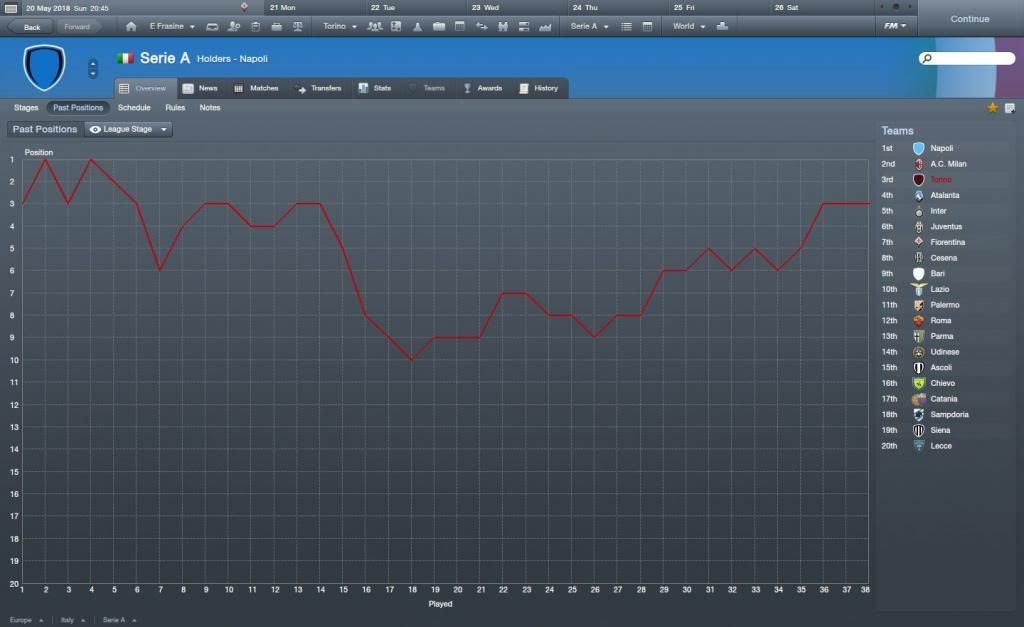Switch to the Matches tab
This screenshot has width=1024, height=627.
(x=256, y=88)
